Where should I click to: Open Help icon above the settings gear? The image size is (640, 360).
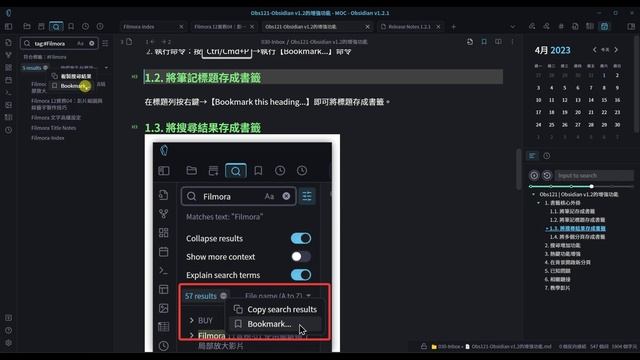click(x=8, y=330)
